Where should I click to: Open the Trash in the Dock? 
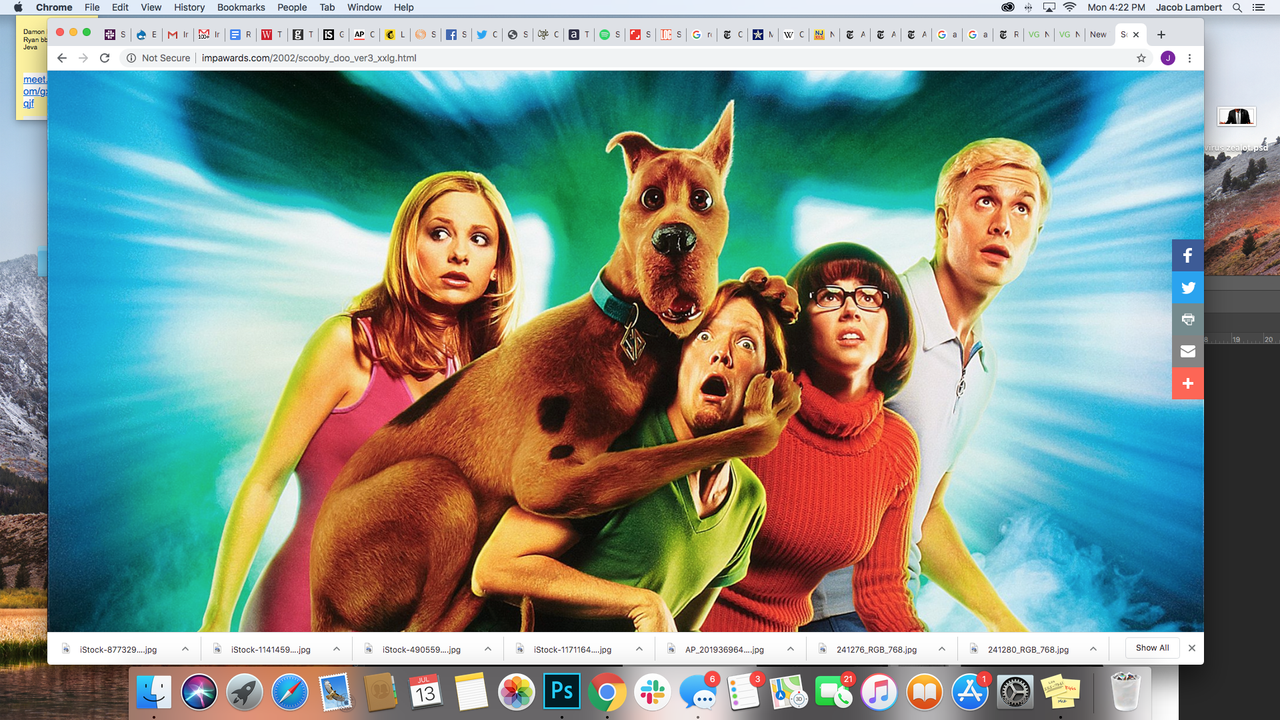coord(1126,691)
